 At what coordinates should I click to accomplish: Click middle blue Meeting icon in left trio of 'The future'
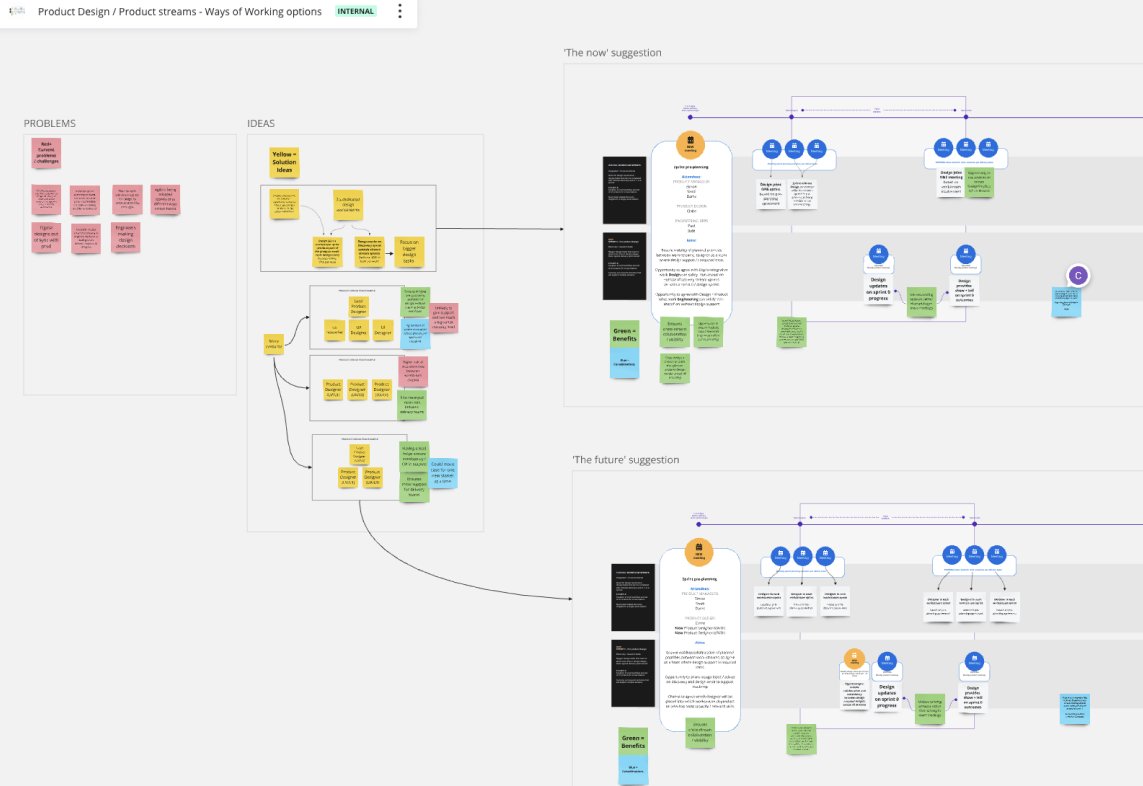803,556
